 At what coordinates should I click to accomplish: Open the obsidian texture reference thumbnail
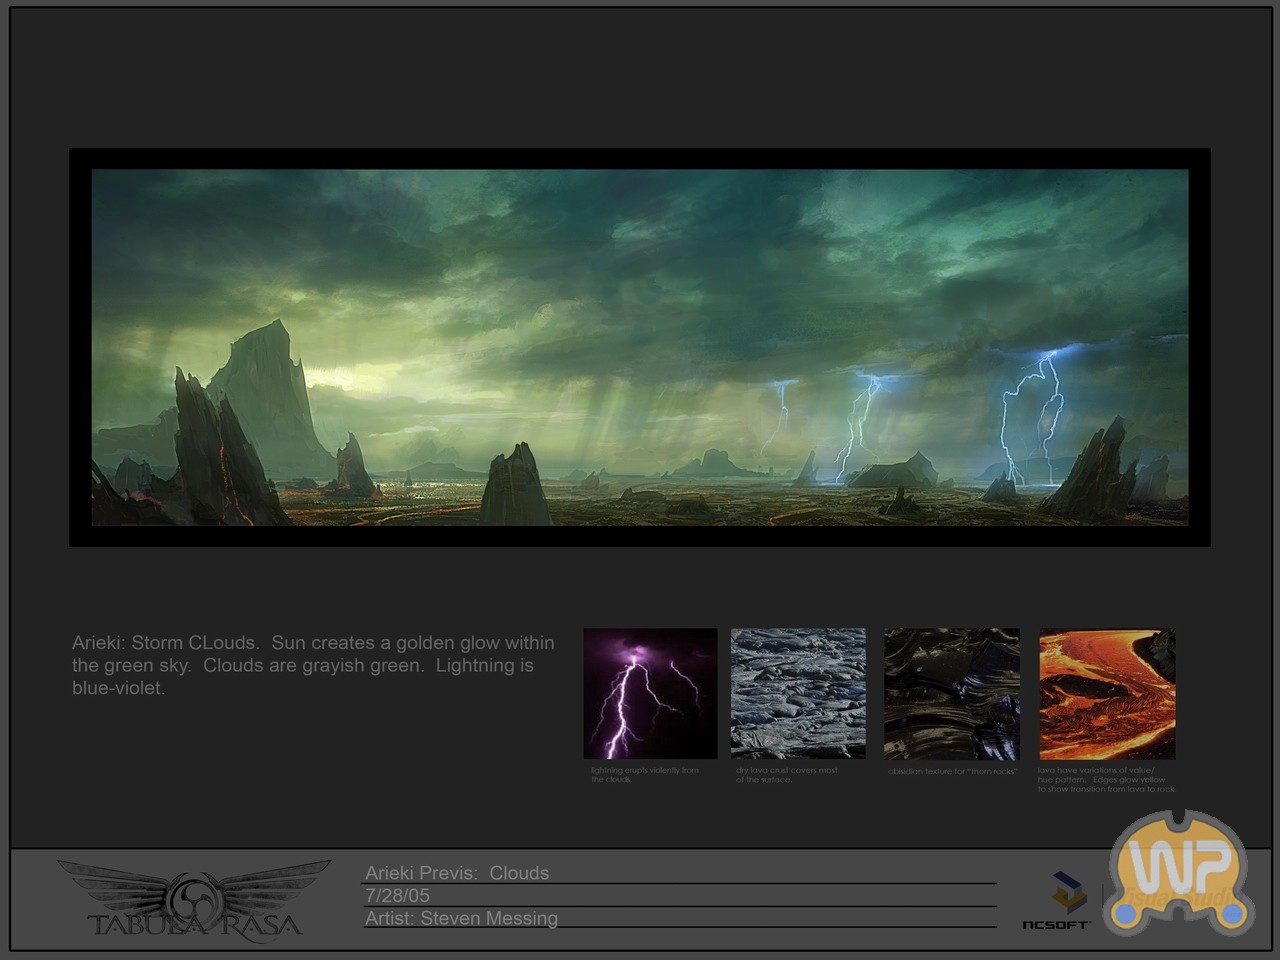click(951, 693)
